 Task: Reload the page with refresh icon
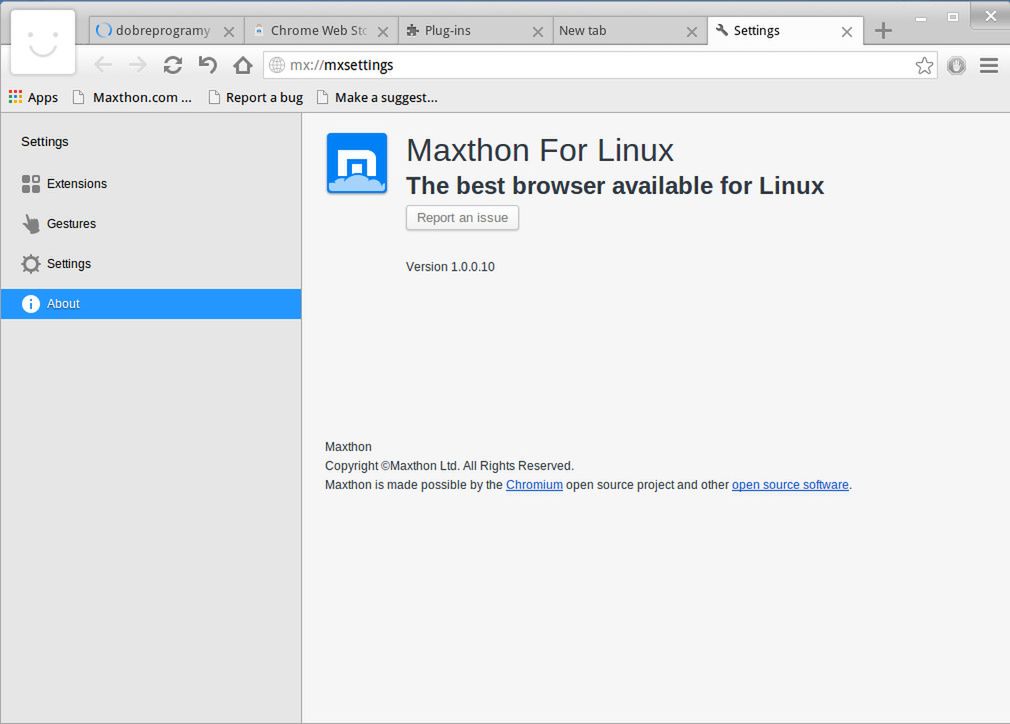[173, 65]
